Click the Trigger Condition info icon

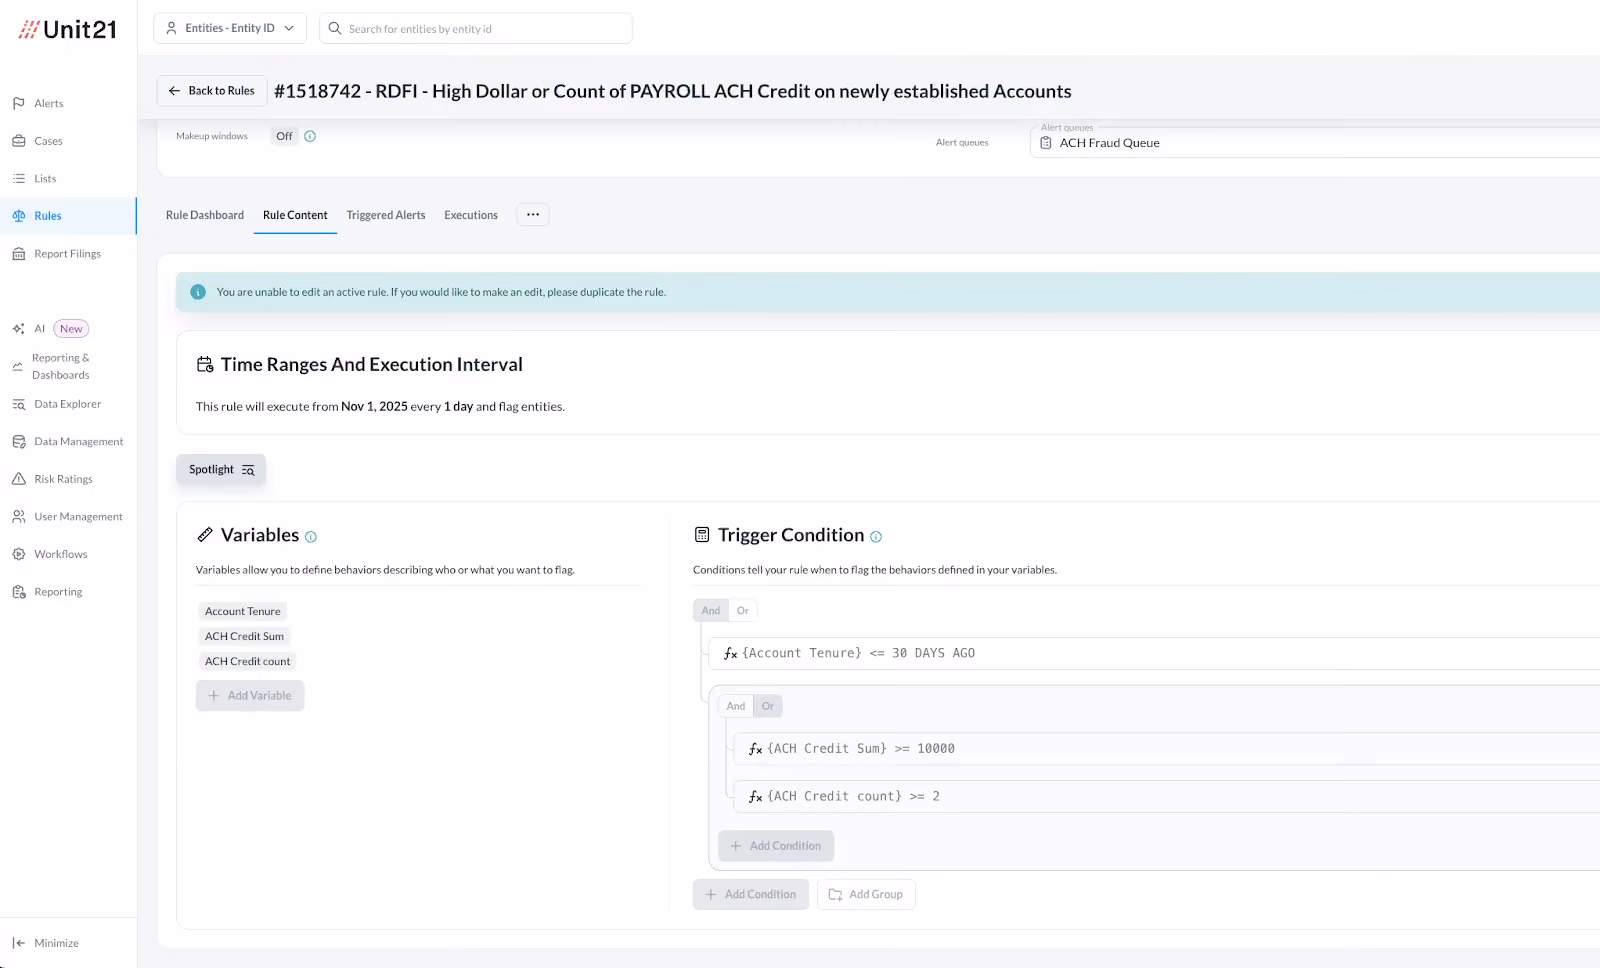[876, 537]
